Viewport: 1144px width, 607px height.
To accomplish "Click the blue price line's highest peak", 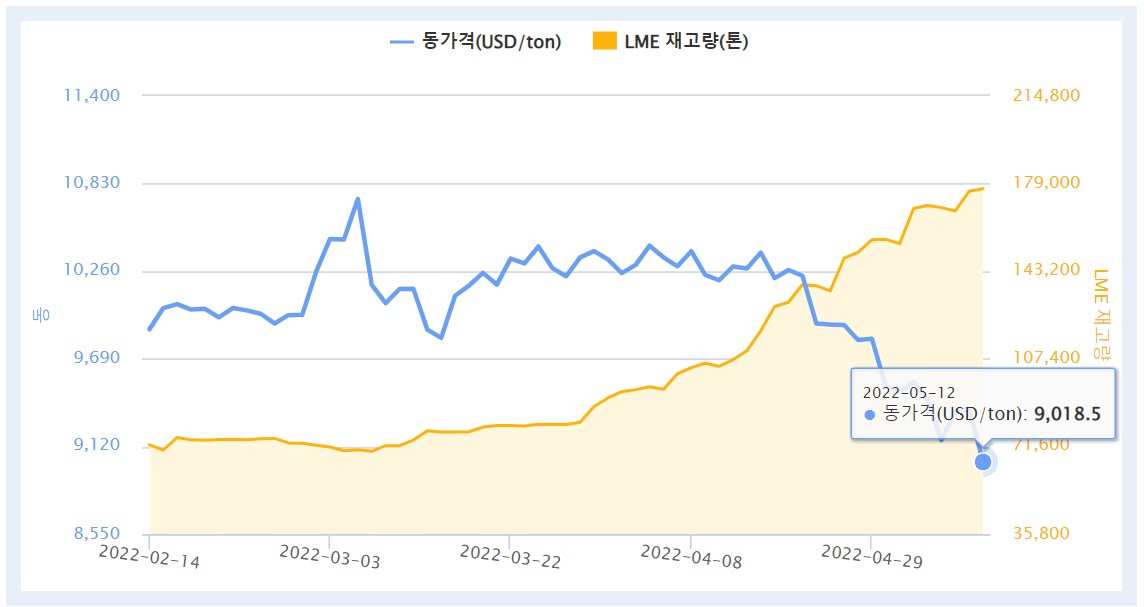I will [x=357, y=199].
